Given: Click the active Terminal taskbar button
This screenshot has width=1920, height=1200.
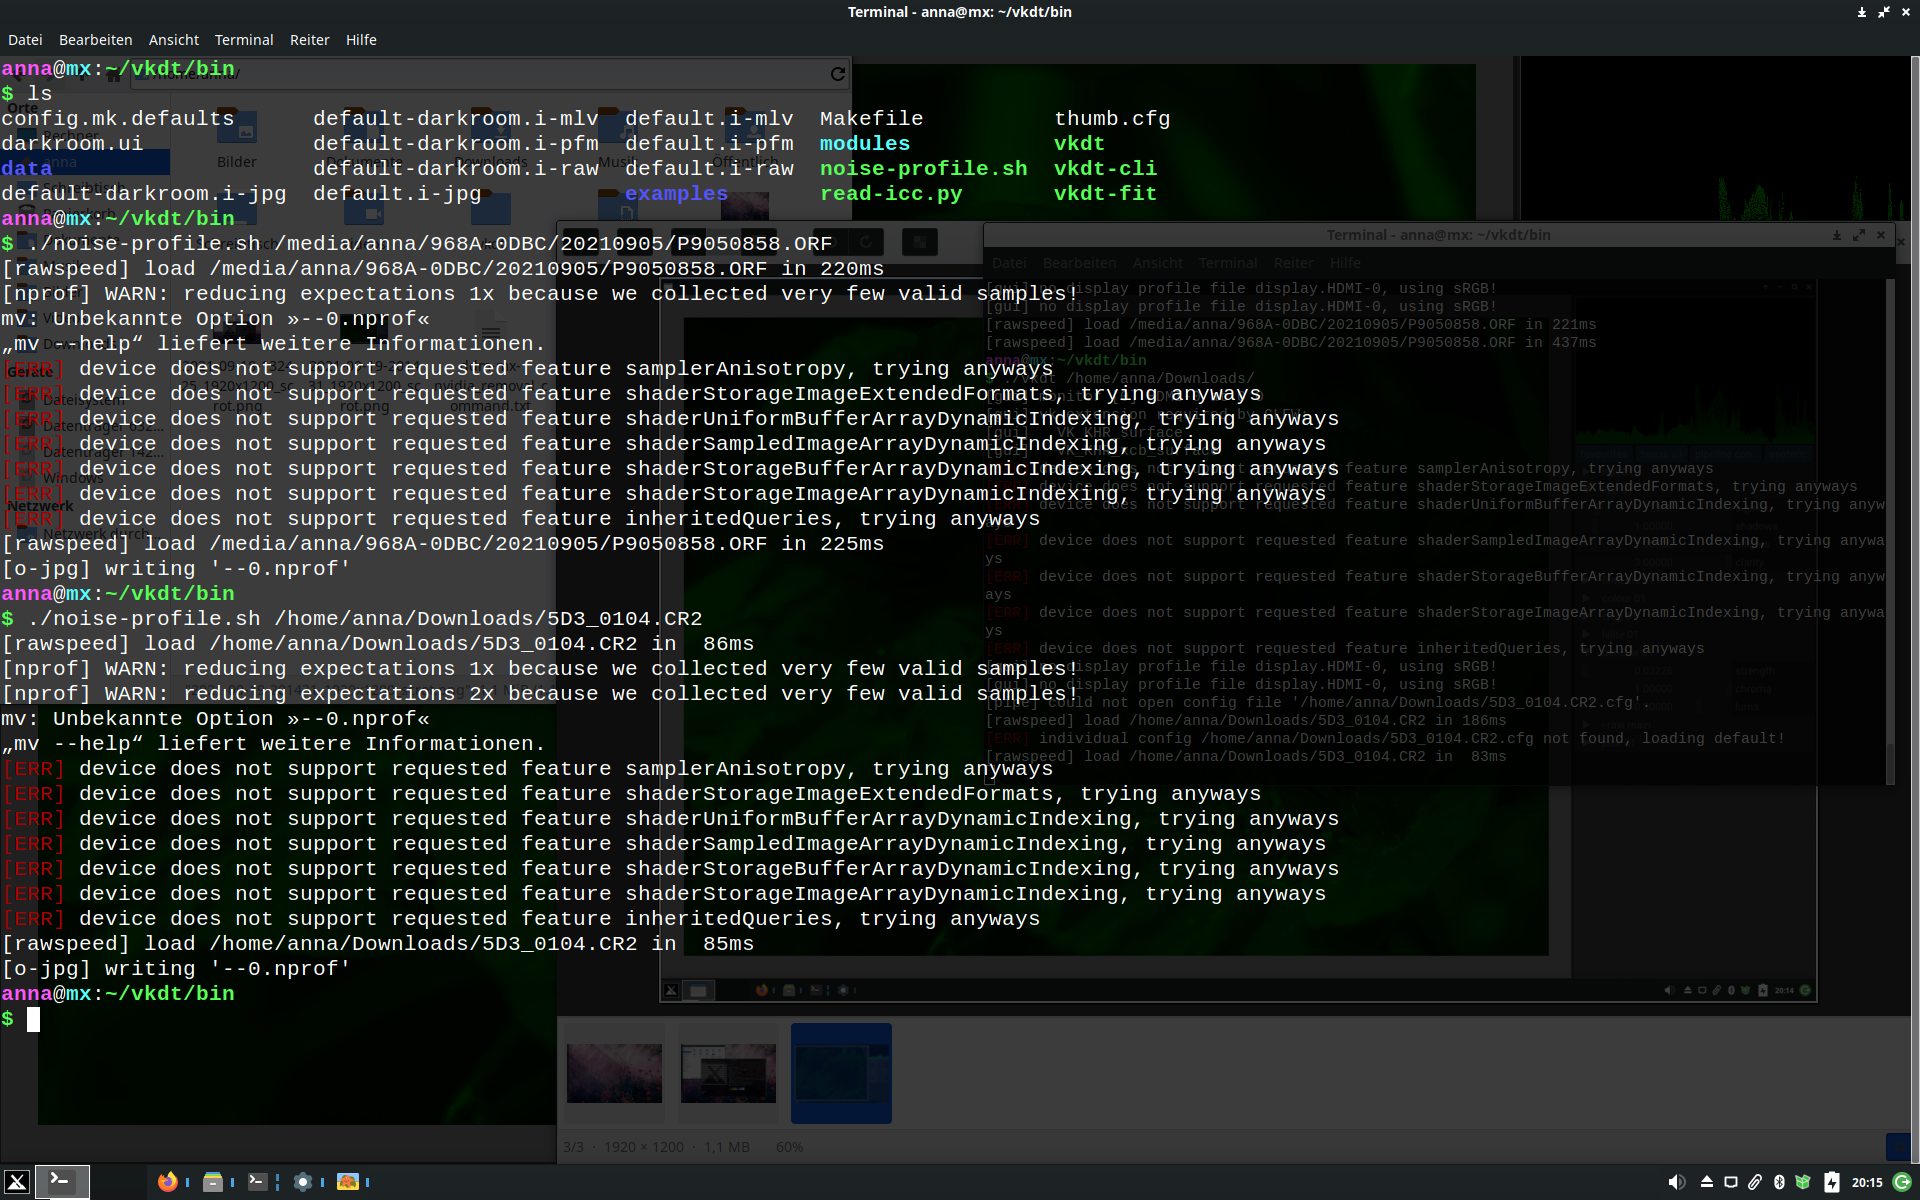Looking at the screenshot, I should pyautogui.click(x=62, y=1182).
